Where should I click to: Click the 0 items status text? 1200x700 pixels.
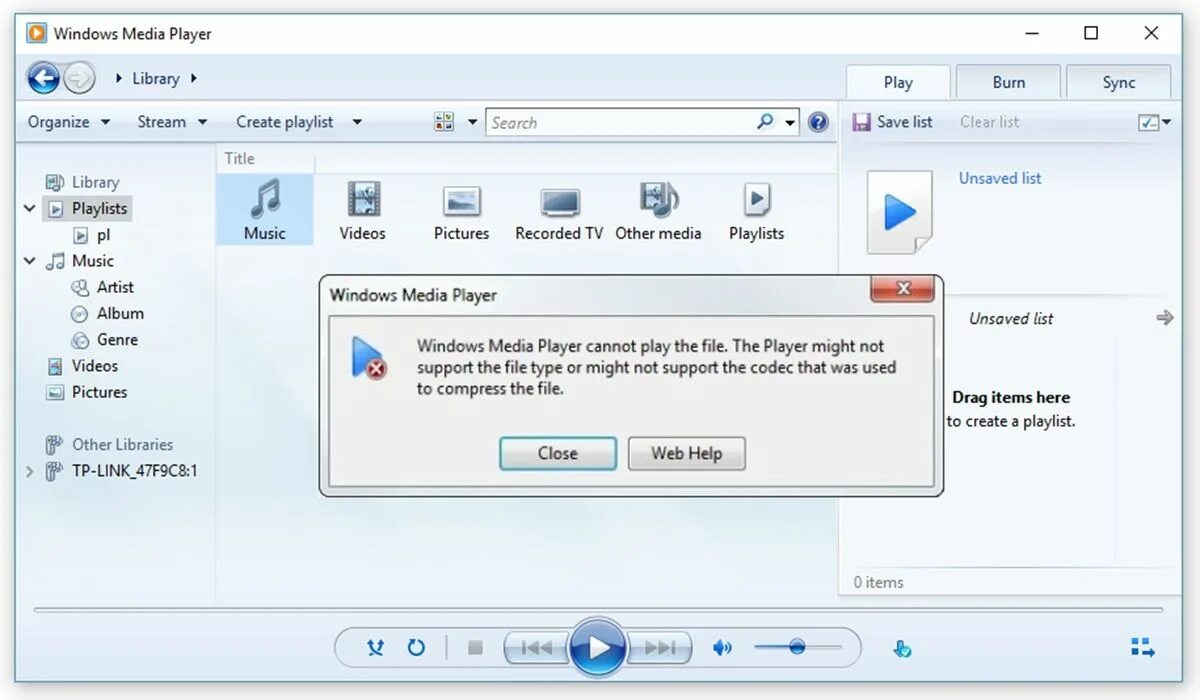pyautogui.click(x=878, y=582)
